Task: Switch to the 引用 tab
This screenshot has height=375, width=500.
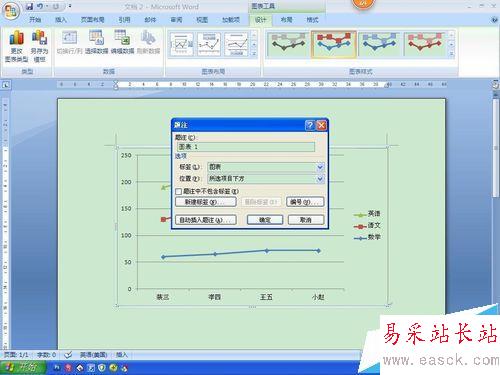Action: (124, 20)
